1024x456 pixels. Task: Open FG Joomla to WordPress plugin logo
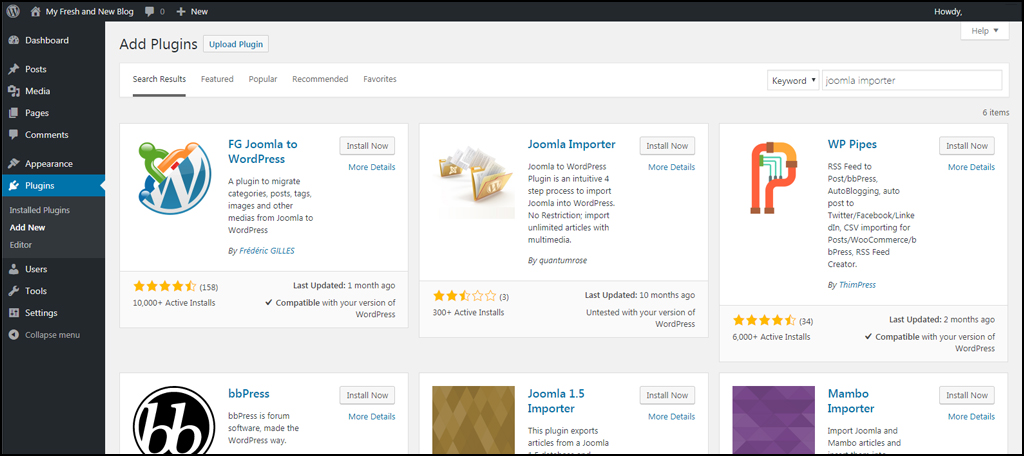pyautogui.click(x=174, y=177)
